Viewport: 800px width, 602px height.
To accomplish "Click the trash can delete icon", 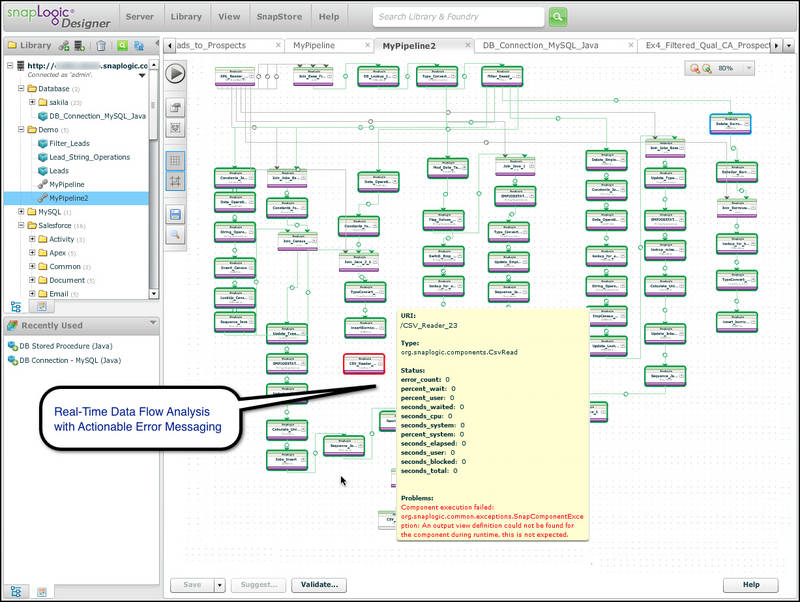I will (101, 45).
